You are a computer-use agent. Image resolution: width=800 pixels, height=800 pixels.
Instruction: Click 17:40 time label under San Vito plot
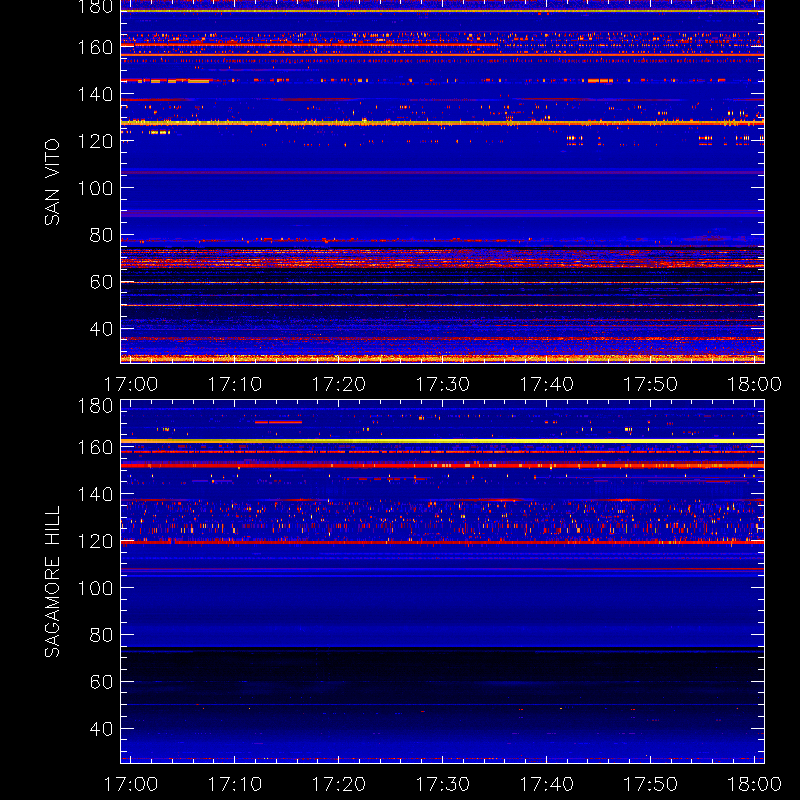point(546,384)
